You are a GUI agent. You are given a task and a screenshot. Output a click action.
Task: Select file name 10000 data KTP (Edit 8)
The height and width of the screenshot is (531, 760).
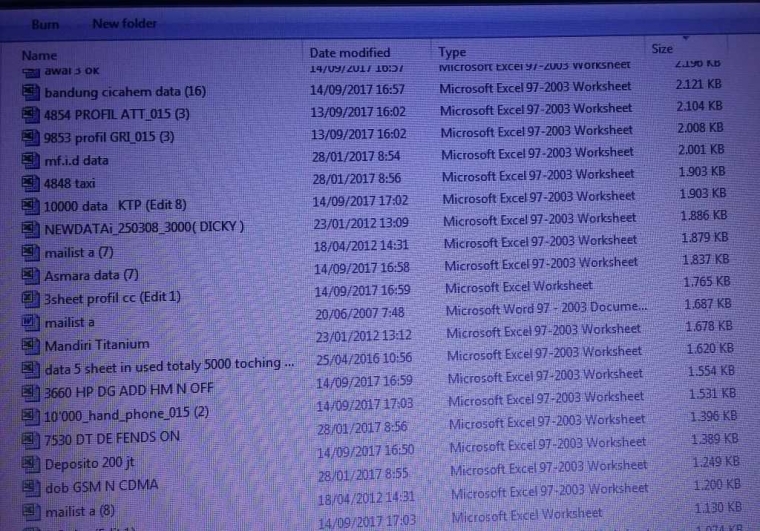pos(115,205)
